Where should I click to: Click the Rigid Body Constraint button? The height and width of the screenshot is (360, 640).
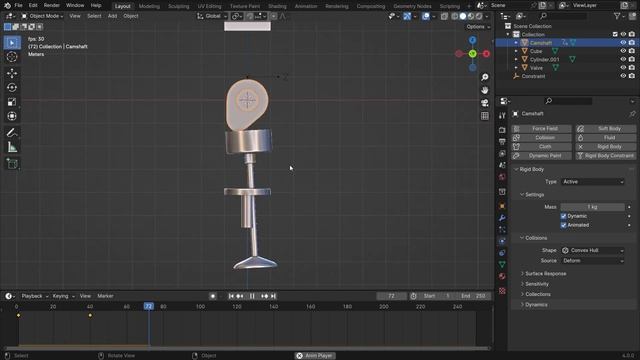[x=606, y=156]
